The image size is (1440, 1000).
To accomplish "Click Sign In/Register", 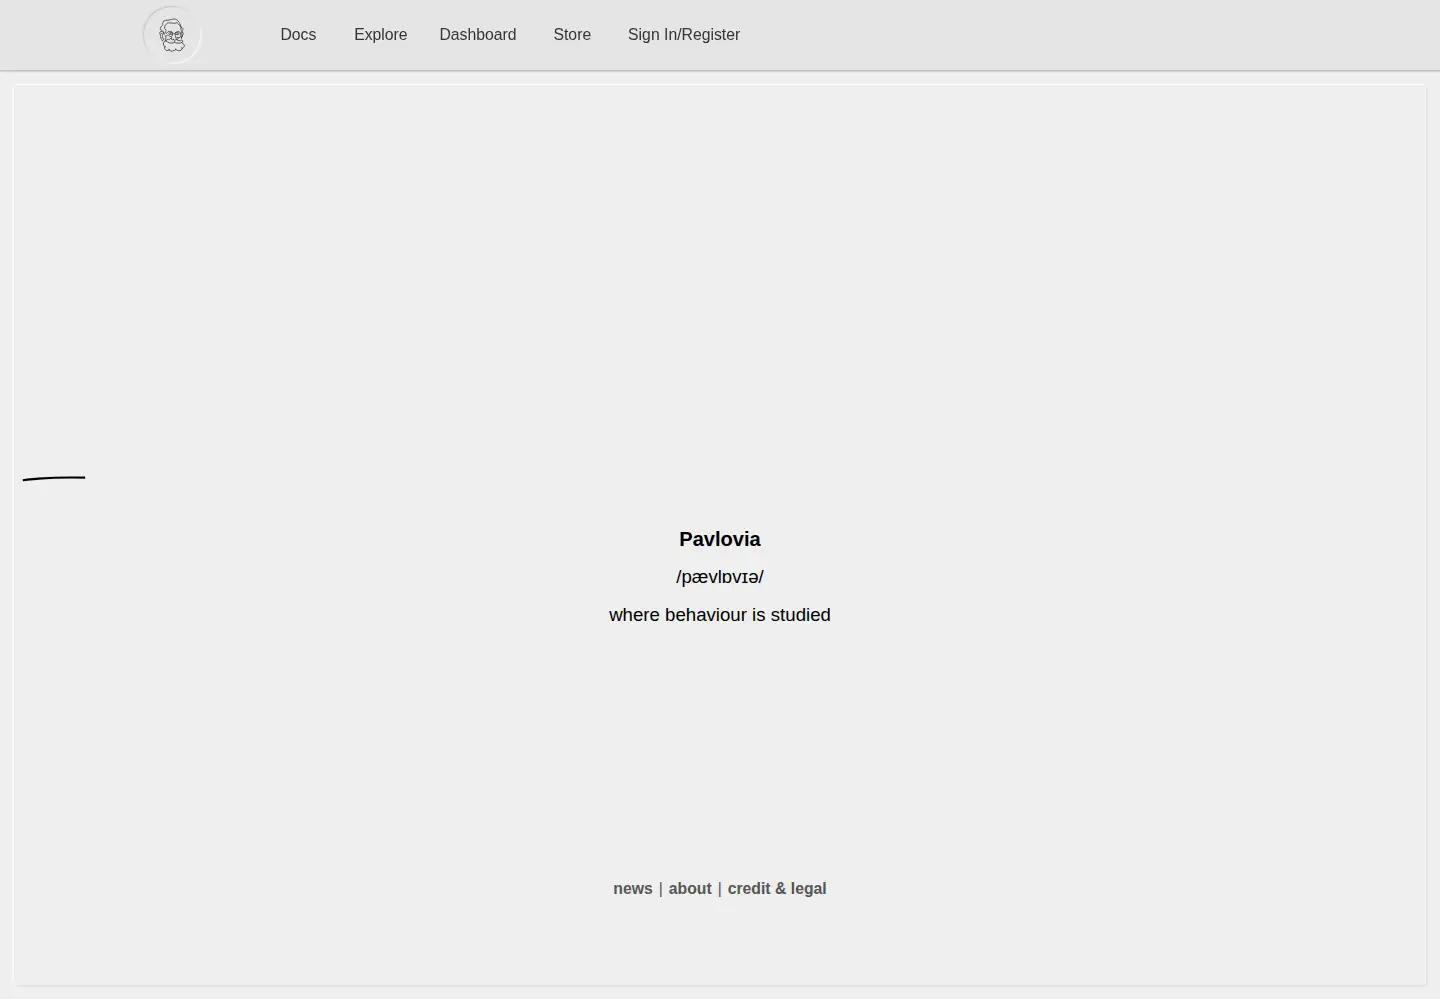I will pyautogui.click(x=684, y=35).
